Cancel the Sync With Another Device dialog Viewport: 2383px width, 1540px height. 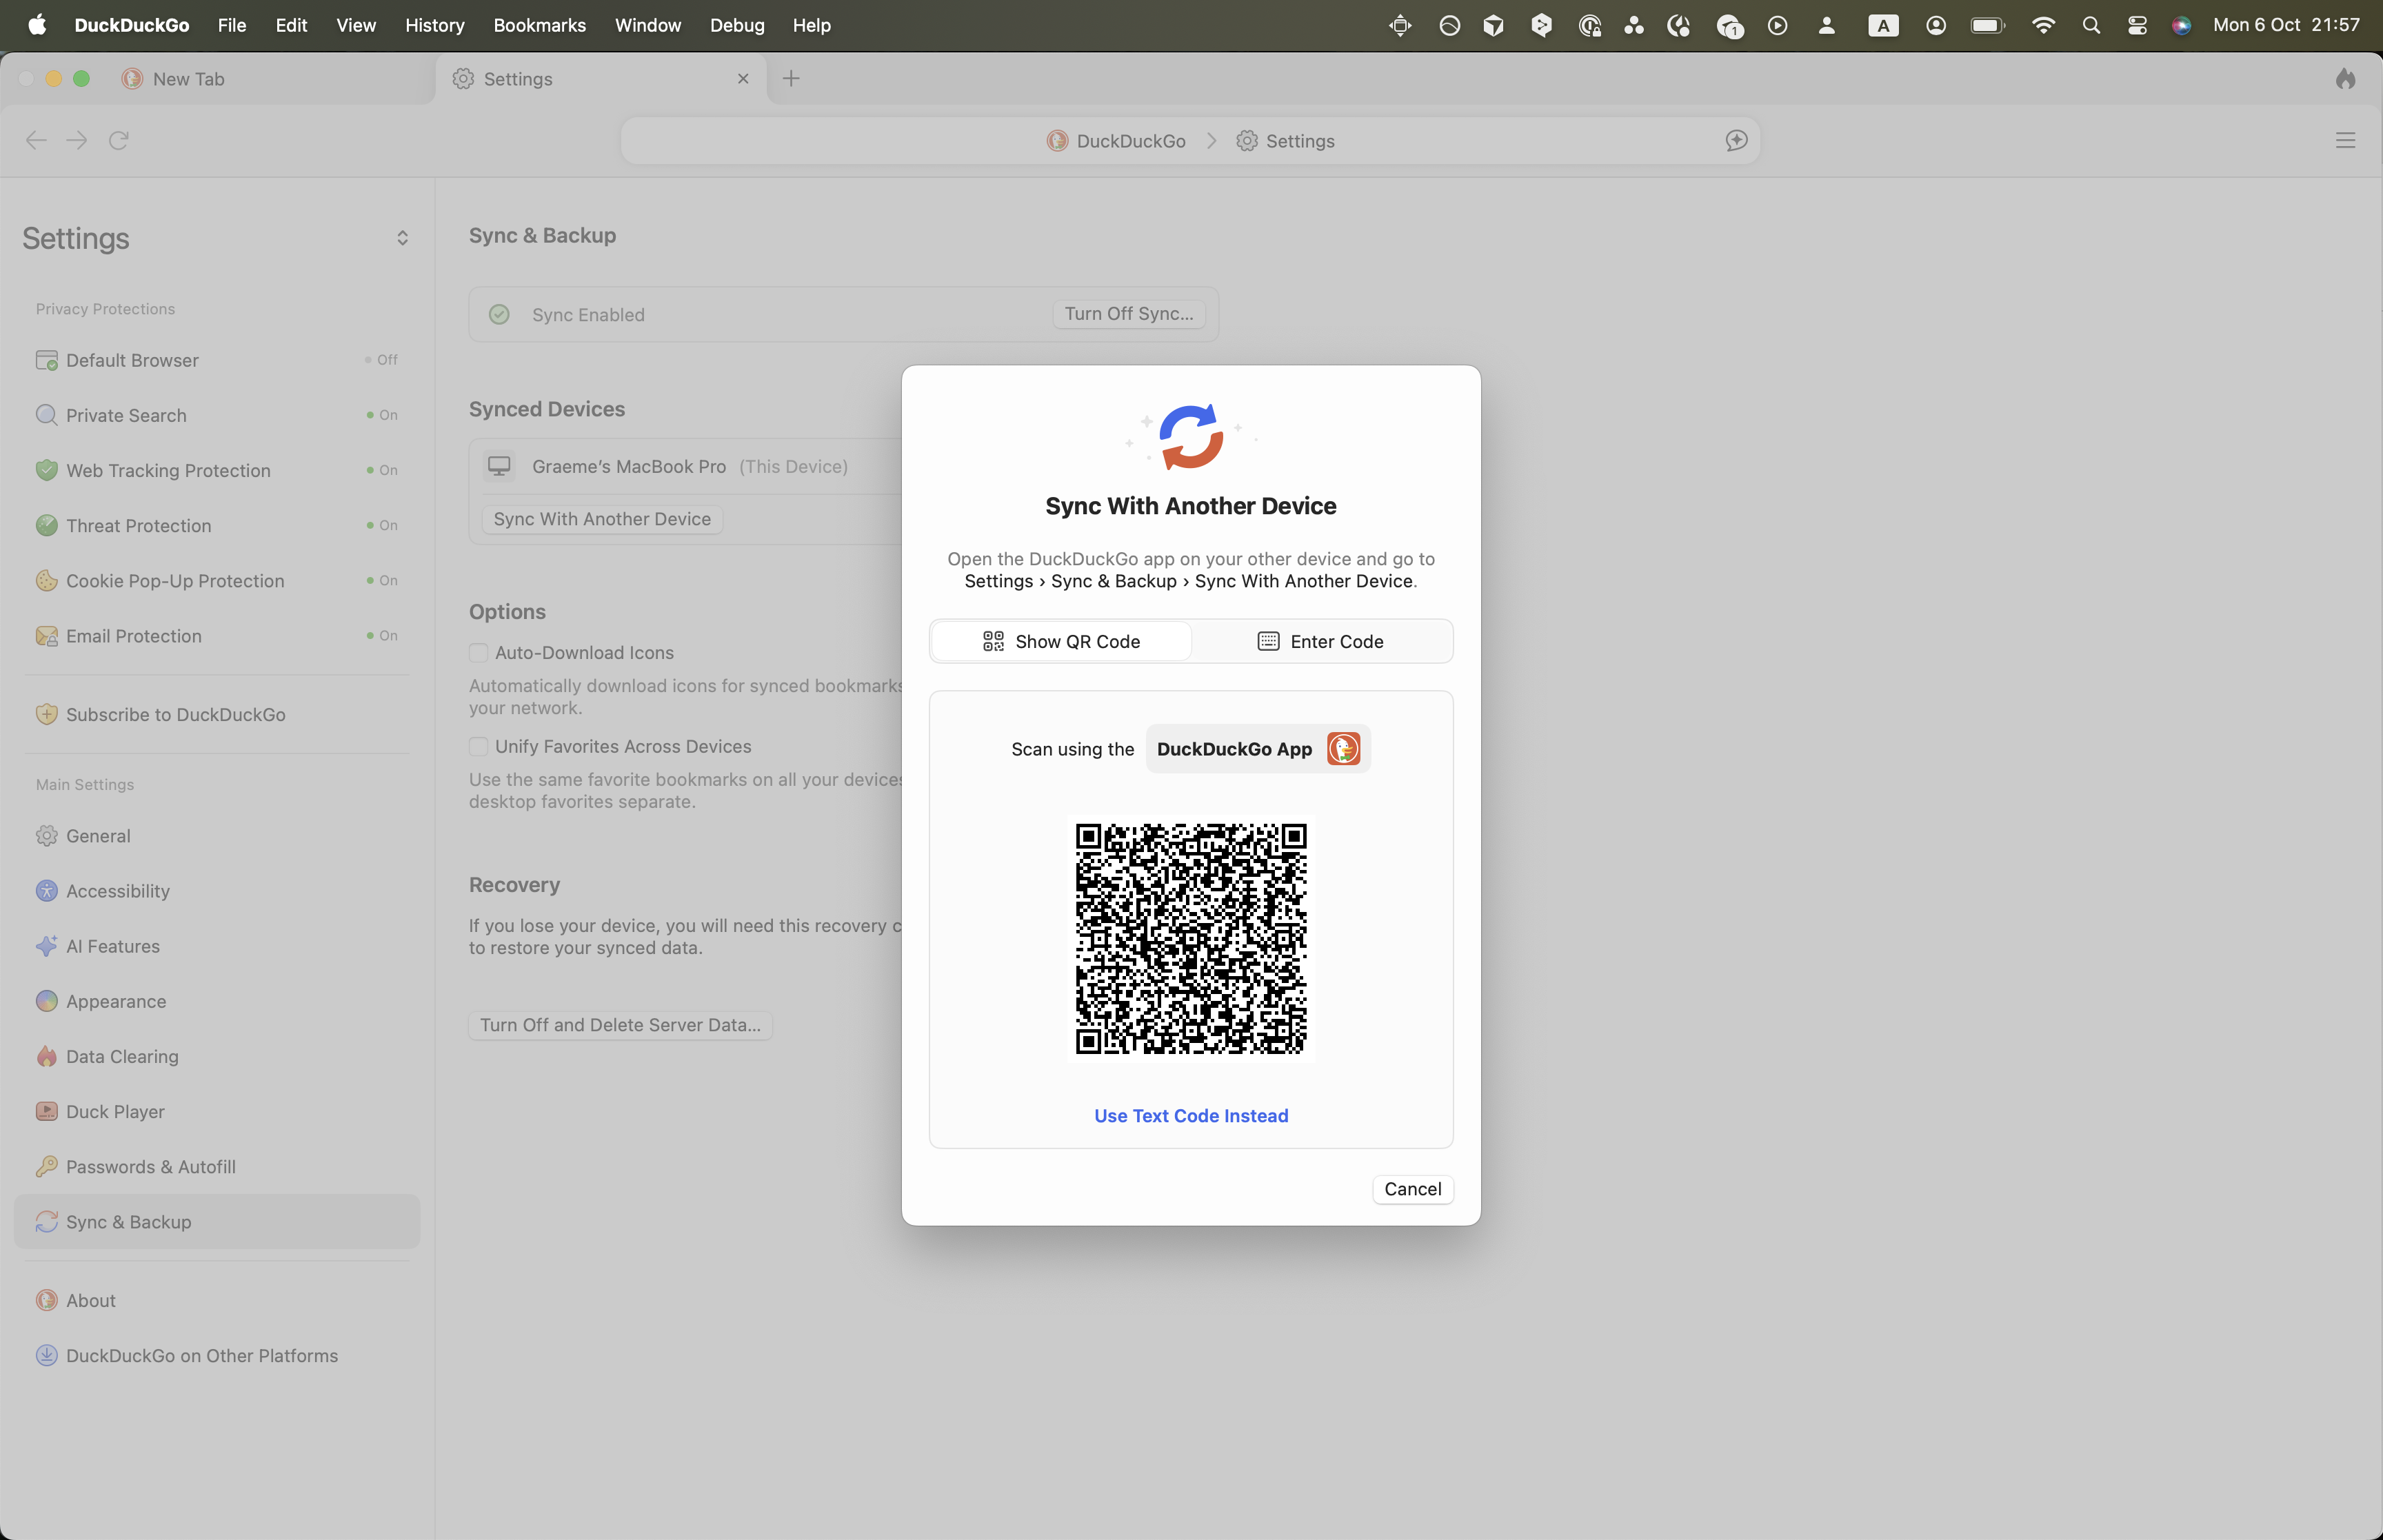tap(1412, 1189)
